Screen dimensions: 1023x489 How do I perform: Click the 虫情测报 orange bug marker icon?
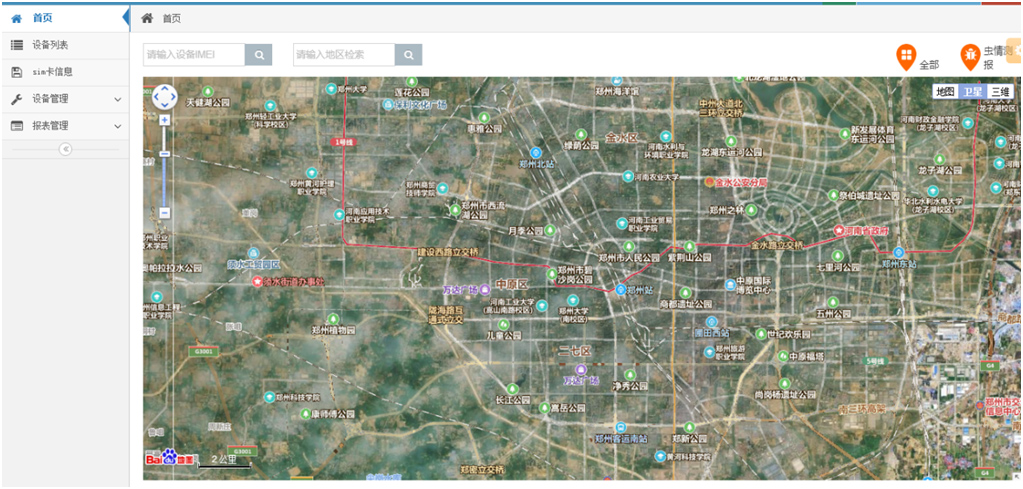969,56
